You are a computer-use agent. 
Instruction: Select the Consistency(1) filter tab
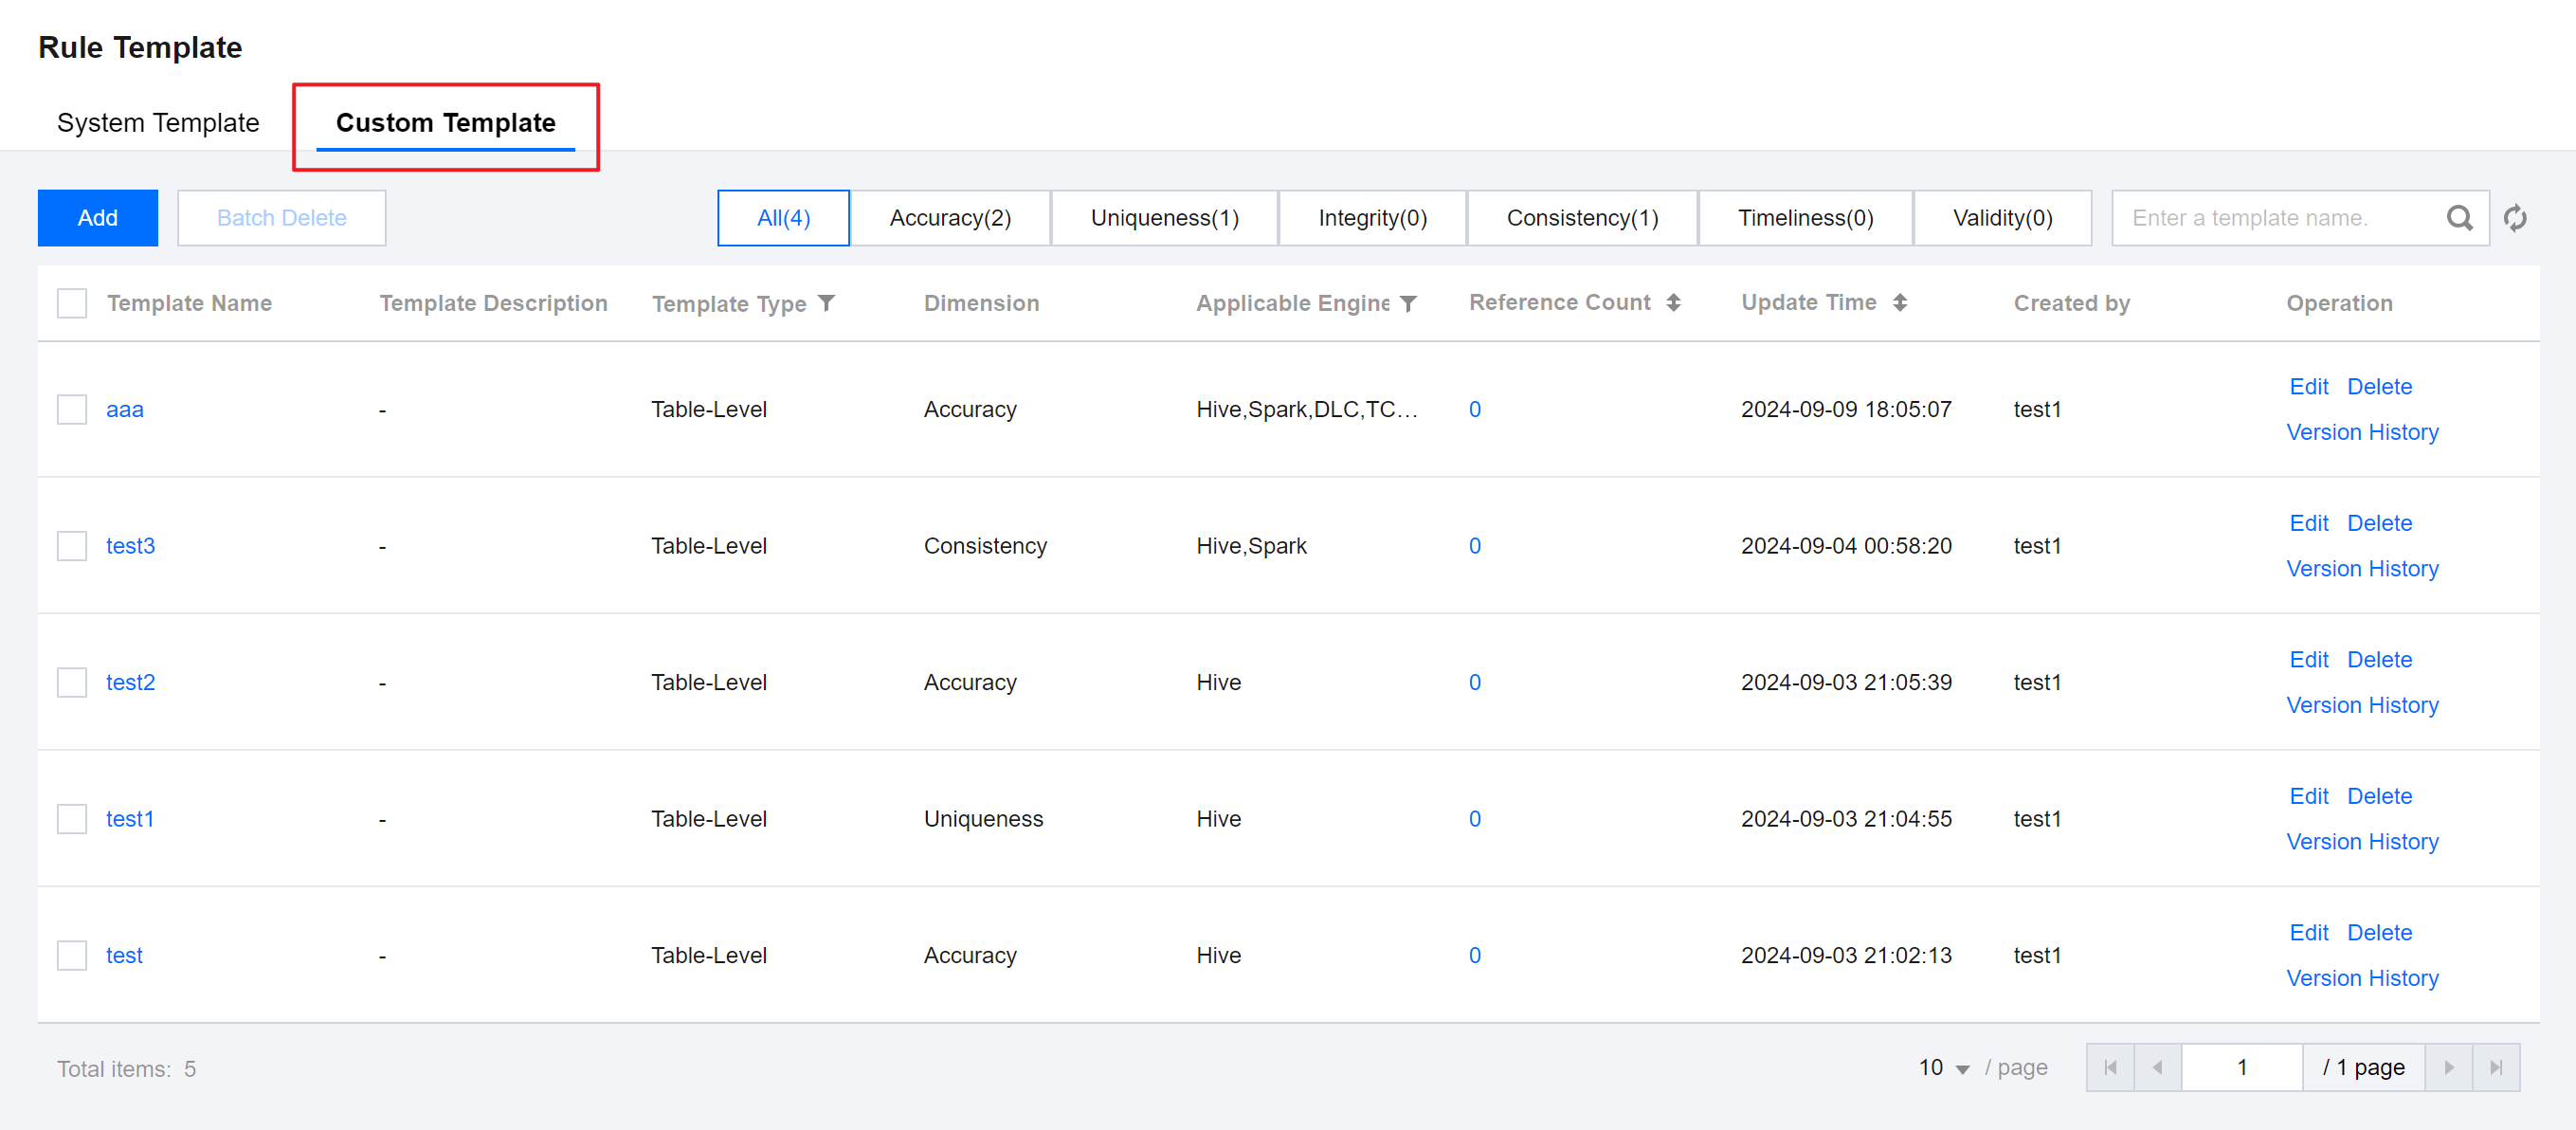1582,218
